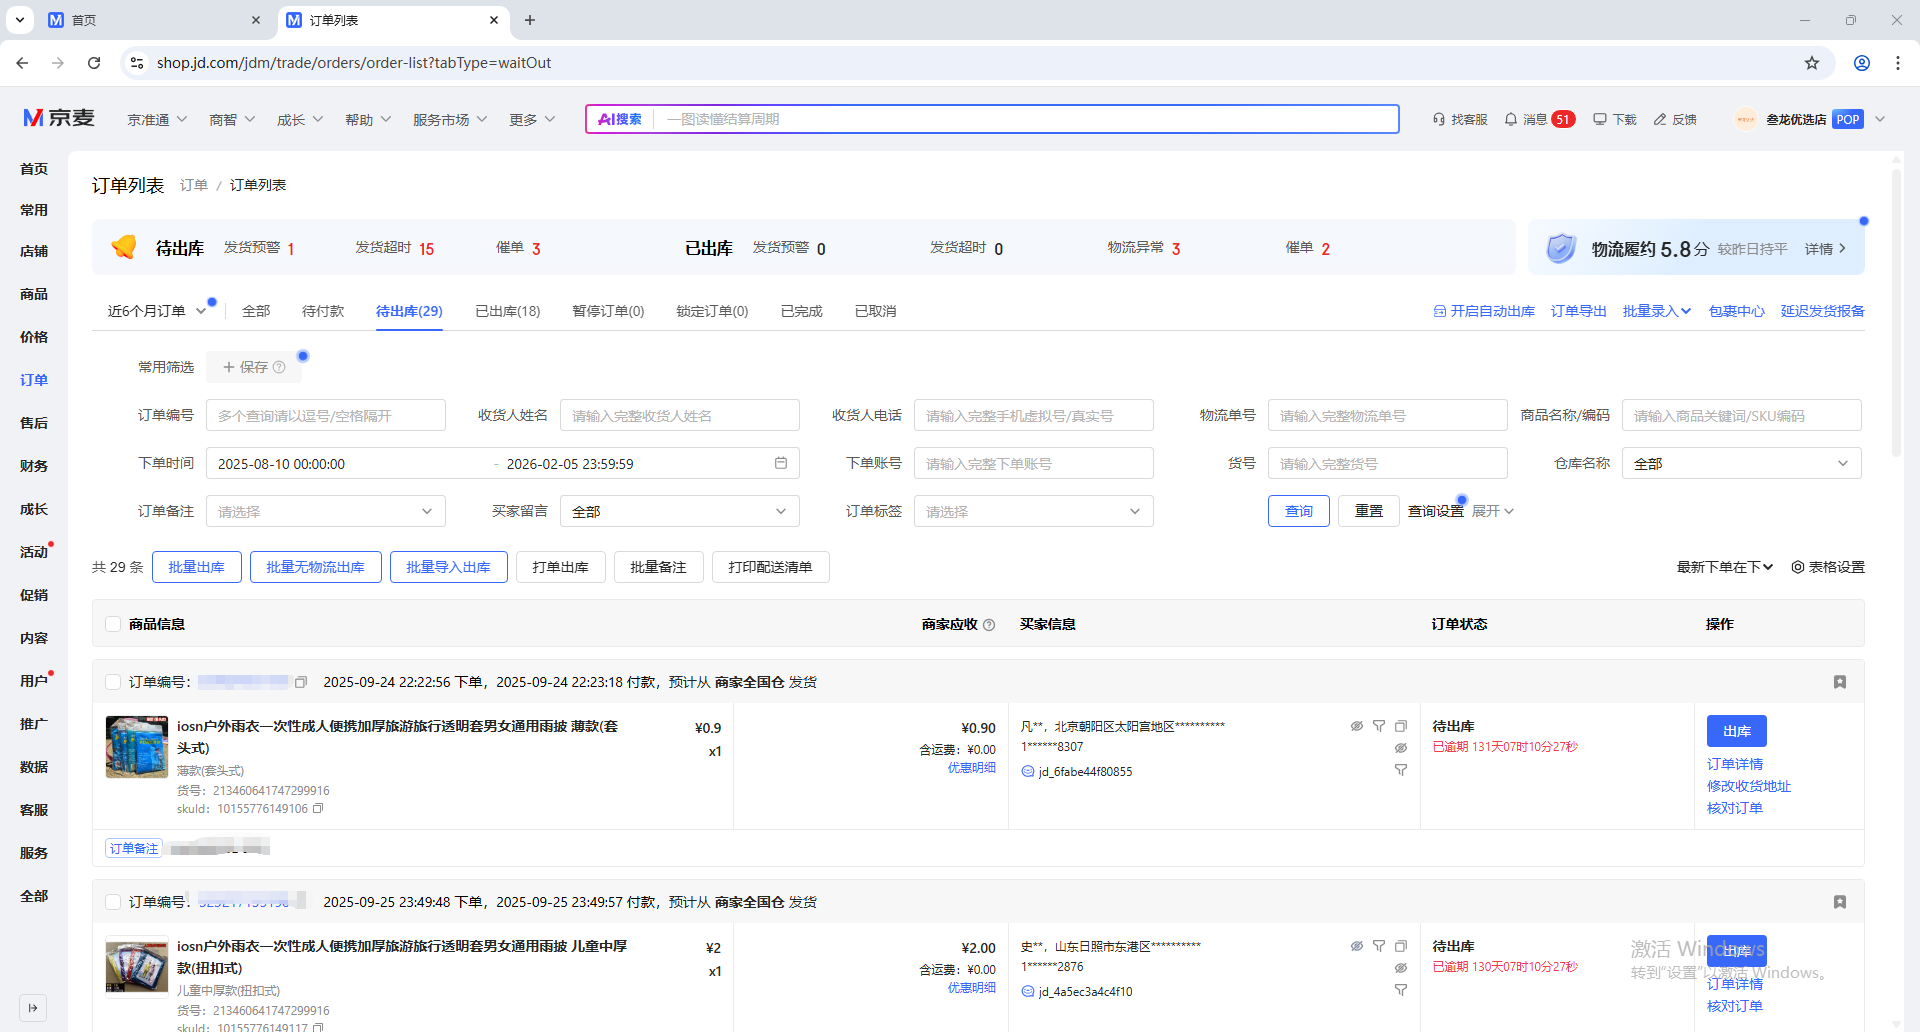
Task: Open the 买家留言 dropdown
Action: click(x=679, y=512)
